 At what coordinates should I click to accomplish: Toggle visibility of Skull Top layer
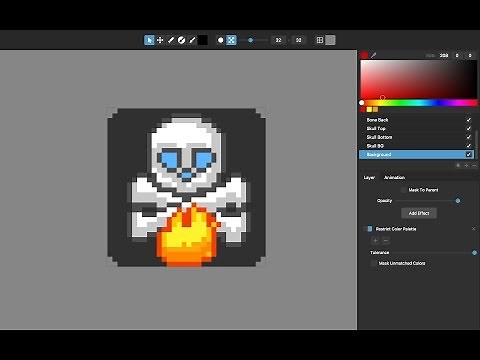pyautogui.click(x=469, y=128)
